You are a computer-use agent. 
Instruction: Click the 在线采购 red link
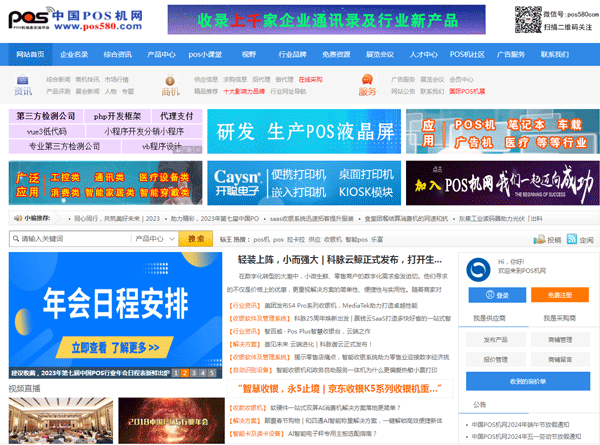pyautogui.click(x=310, y=80)
